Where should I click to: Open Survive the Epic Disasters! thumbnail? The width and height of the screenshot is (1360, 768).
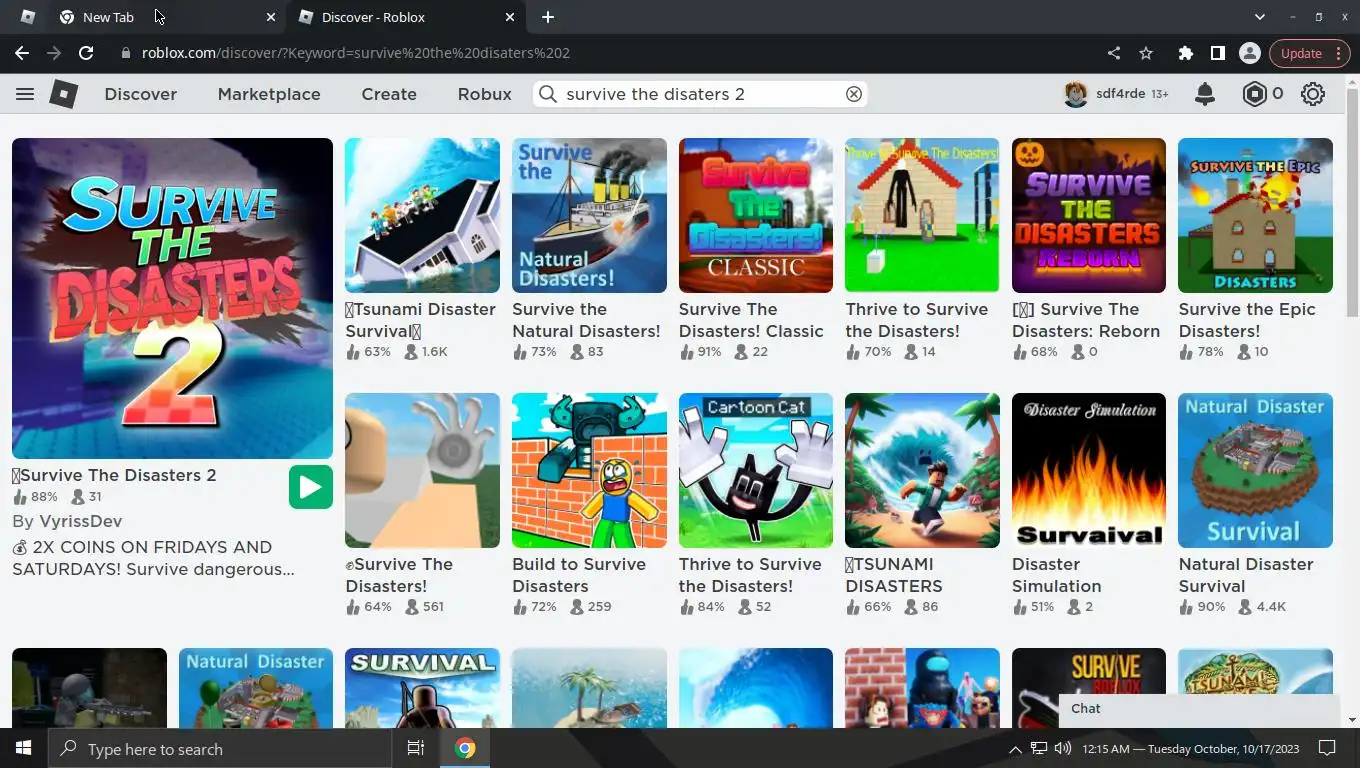[1255, 215]
